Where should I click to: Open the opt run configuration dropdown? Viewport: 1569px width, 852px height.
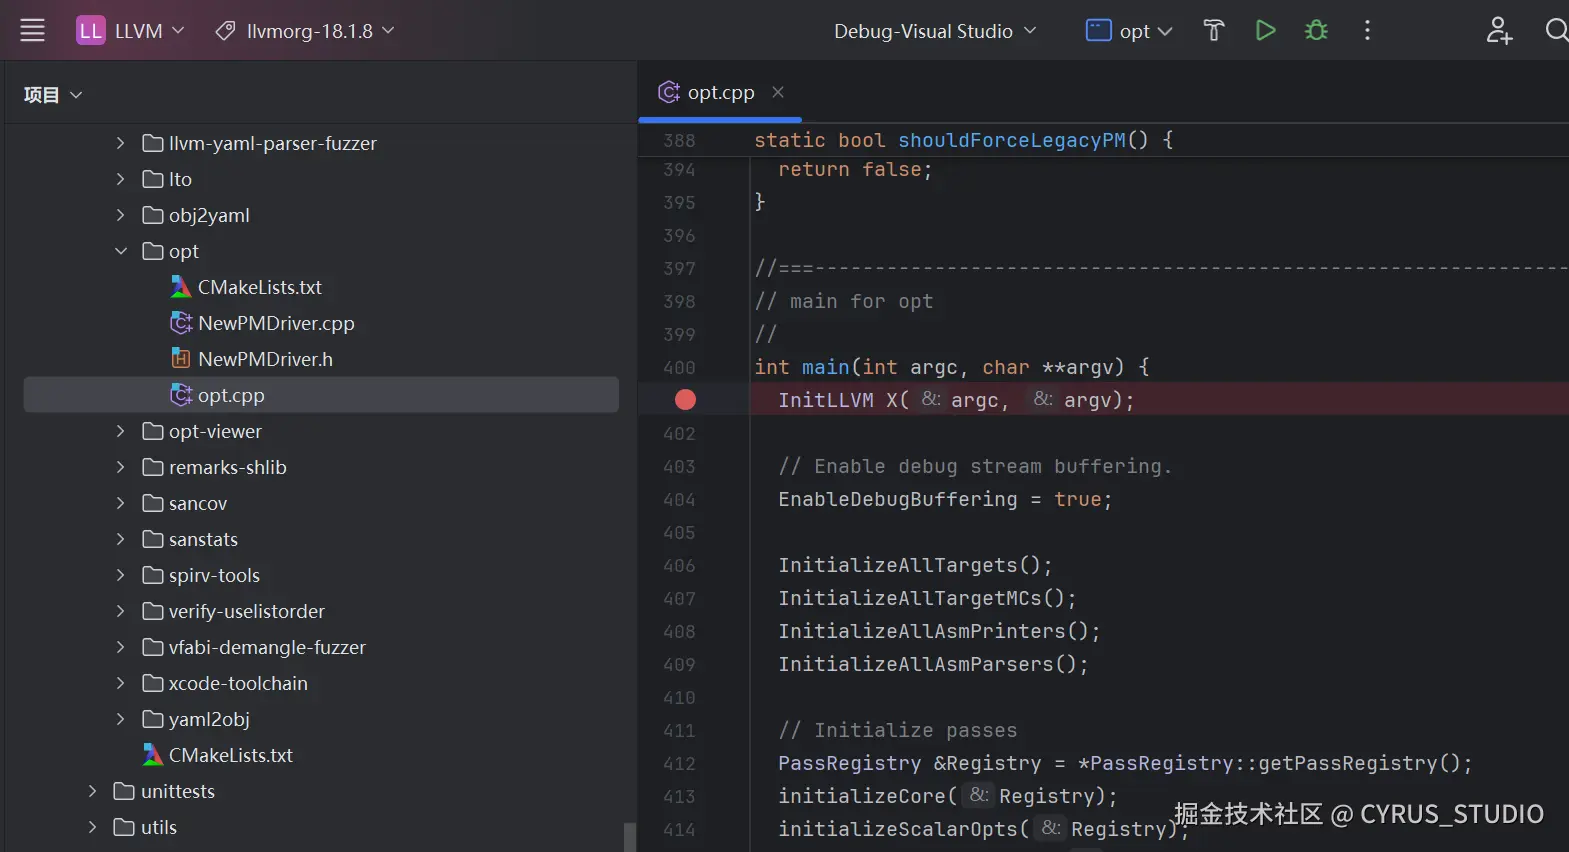point(1129,31)
